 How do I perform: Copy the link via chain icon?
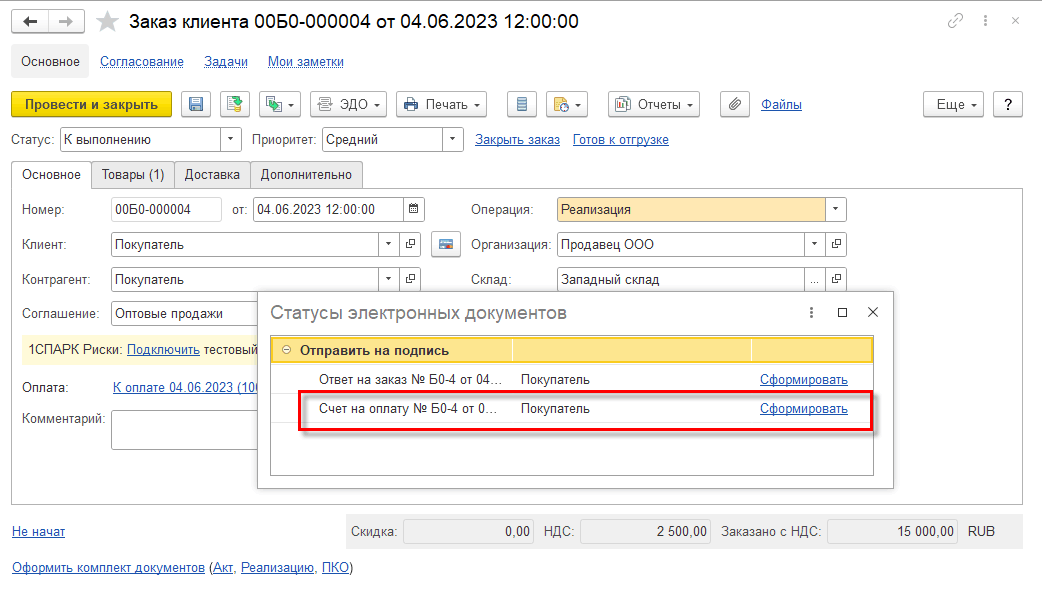point(955,21)
